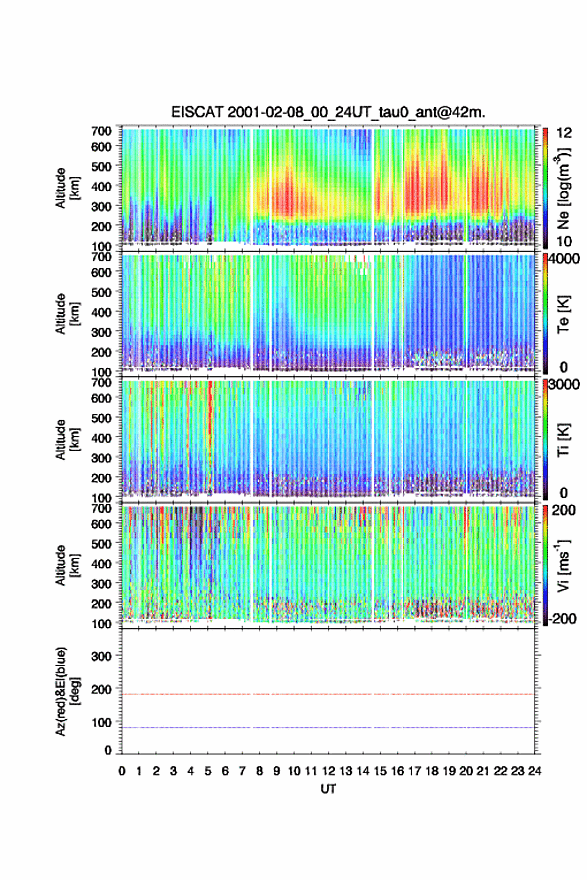Viewport: 587px width, 880px height.
Task: Click the red azimuth line in bottom panel
Action: [328, 694]
